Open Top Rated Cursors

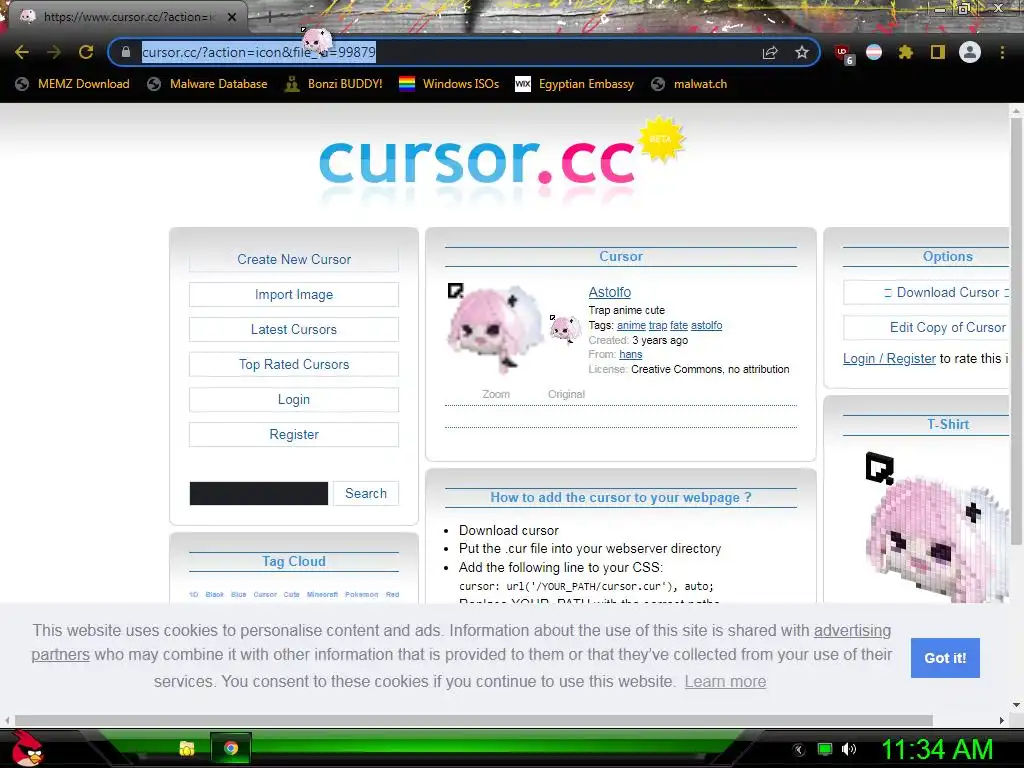point(294,364)
